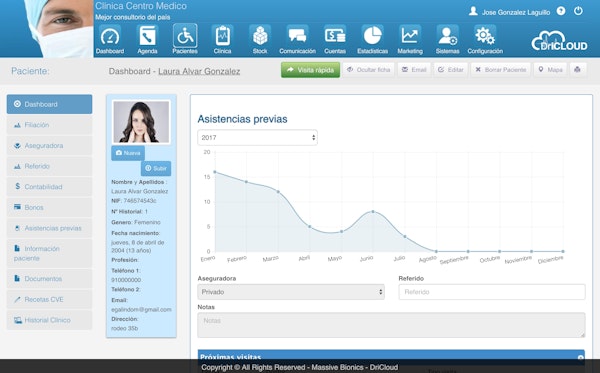Open the Agenda module icon

147,36
